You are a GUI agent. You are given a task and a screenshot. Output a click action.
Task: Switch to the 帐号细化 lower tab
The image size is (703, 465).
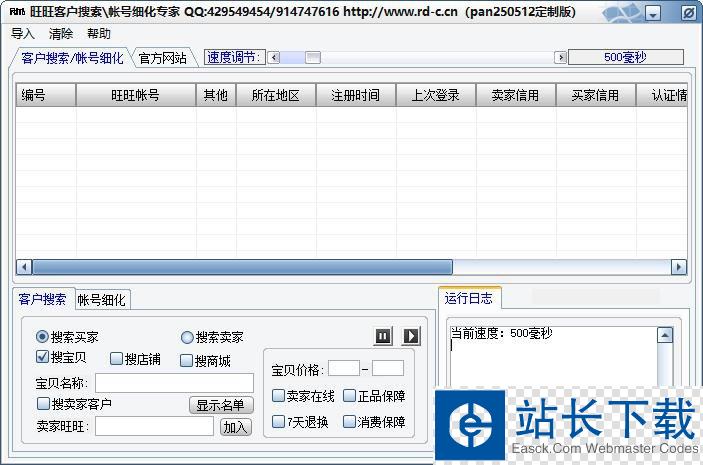[101, 300]
